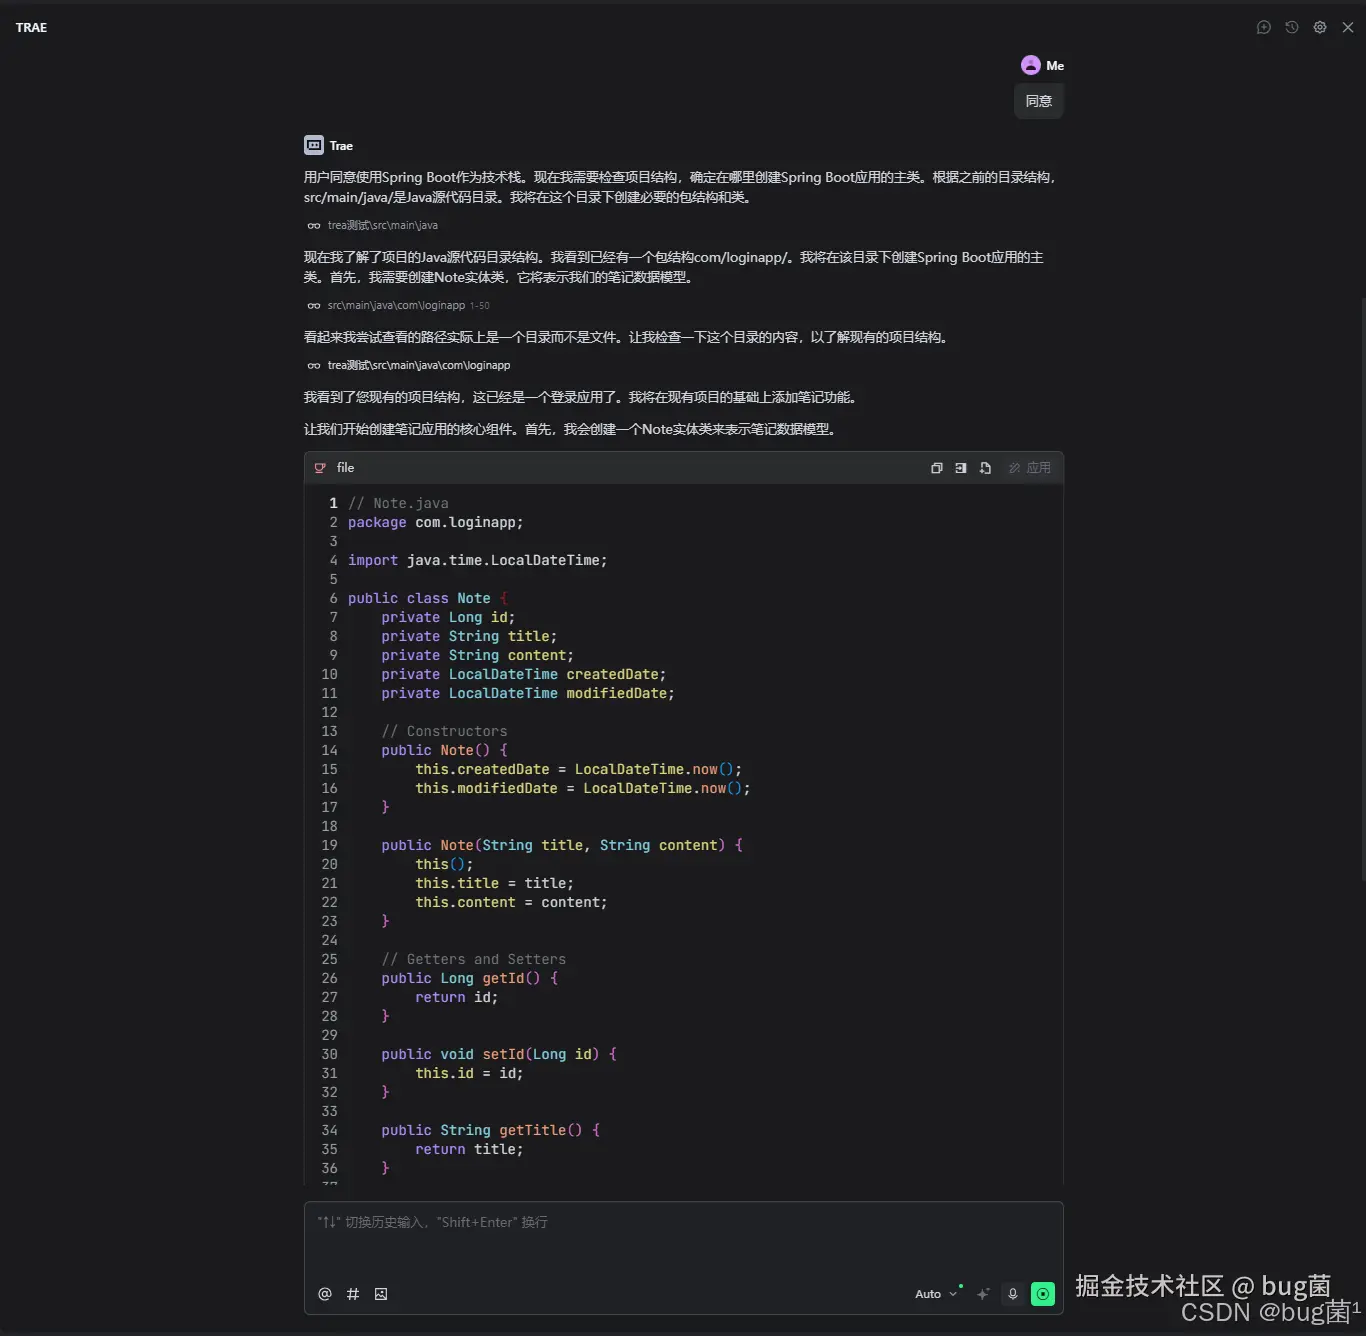Viewport: 1366px width, 1336px height.
Task: Copy code block contents
Action: pyautogui.click(x=937, y=468)
